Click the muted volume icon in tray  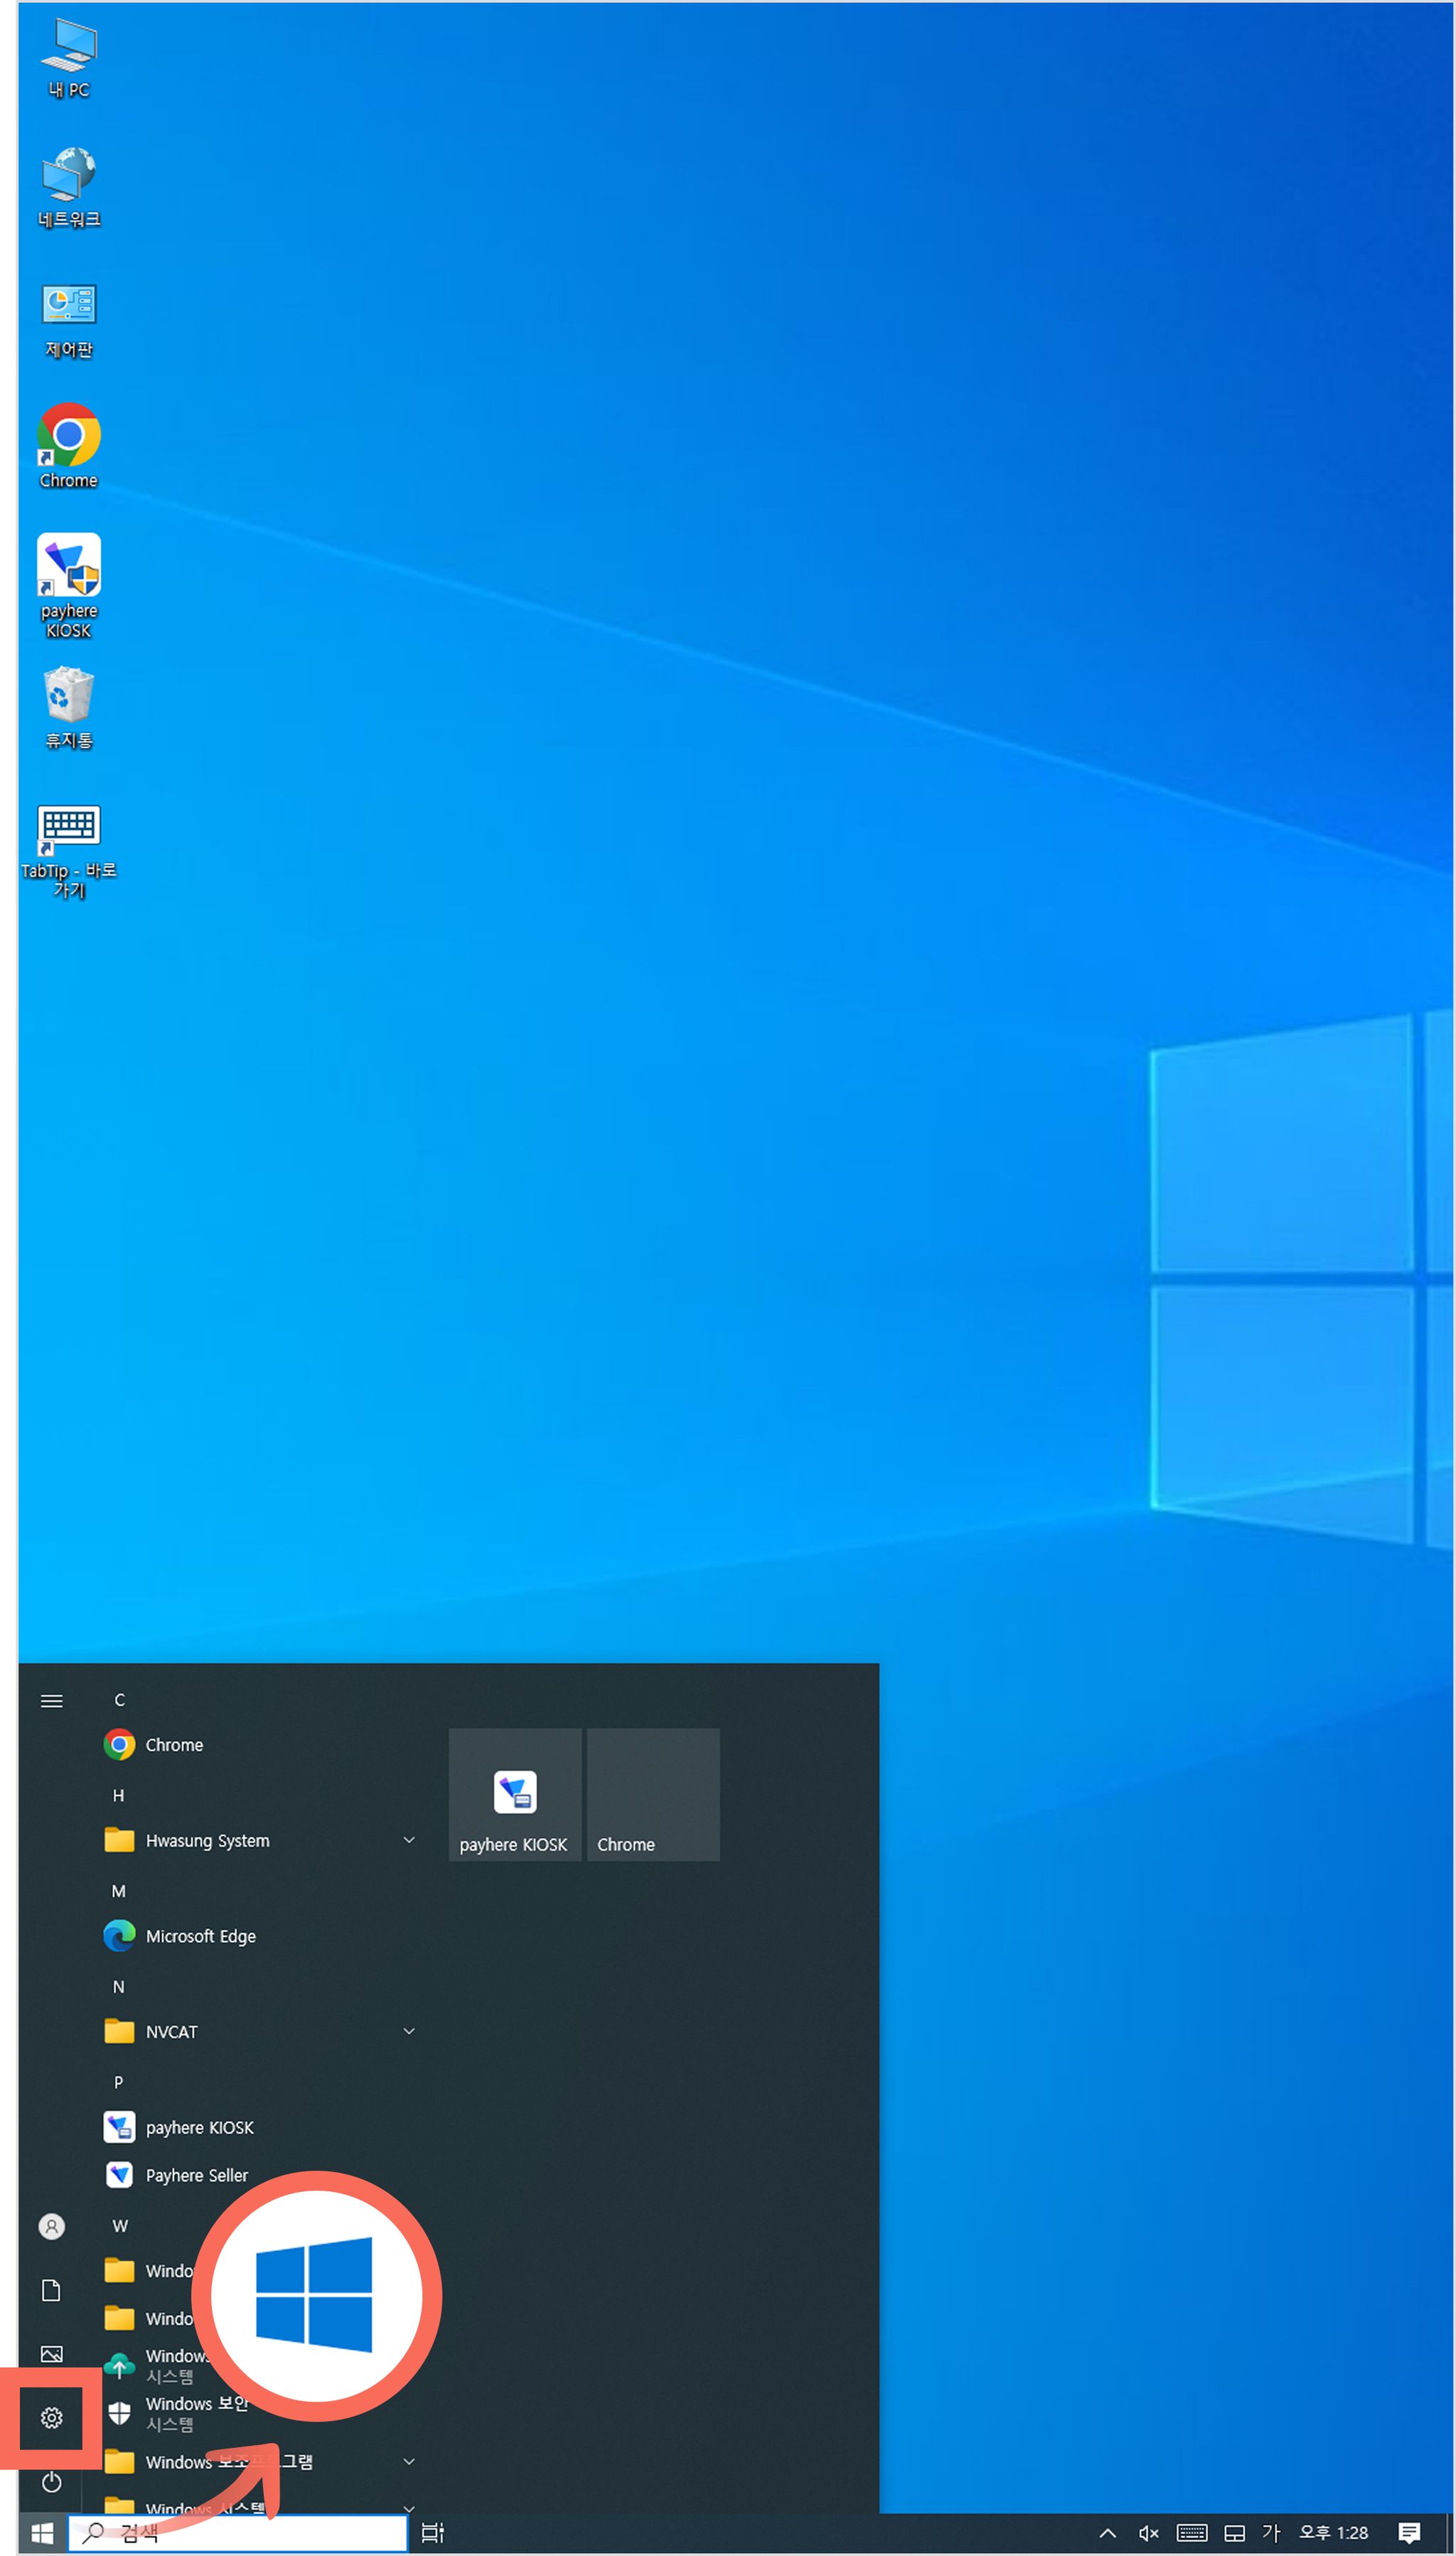[1148, 2532]
